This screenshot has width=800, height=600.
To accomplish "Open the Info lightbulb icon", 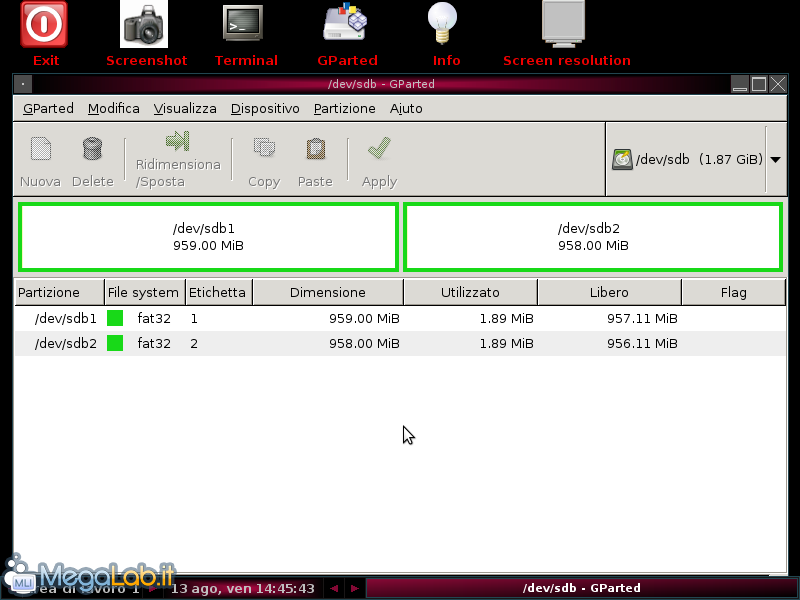I will pyautogui.click(x=442, y=23).
